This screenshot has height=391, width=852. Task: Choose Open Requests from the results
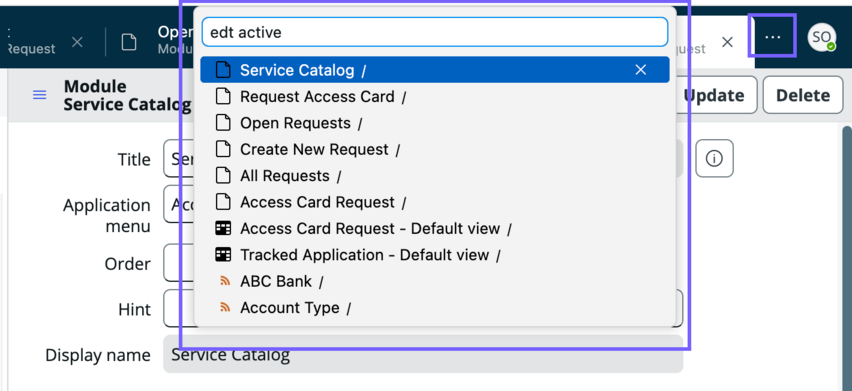[x=435, y=123]
